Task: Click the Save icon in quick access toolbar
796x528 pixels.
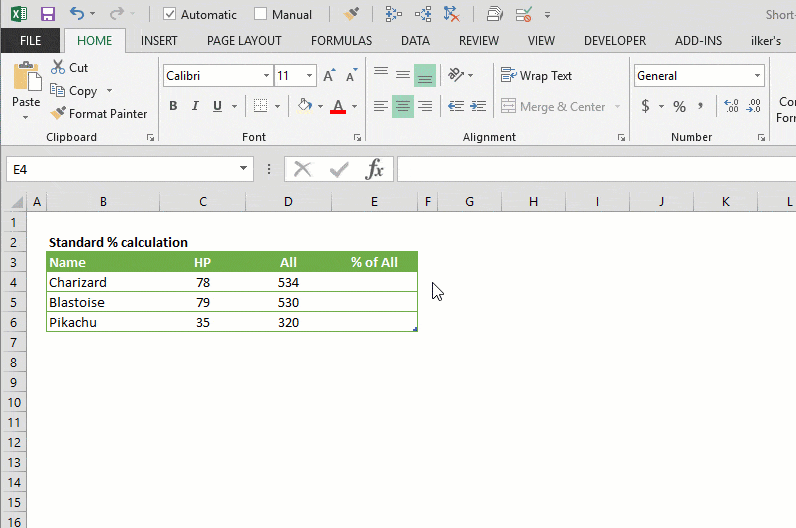Action: (48, 14)
